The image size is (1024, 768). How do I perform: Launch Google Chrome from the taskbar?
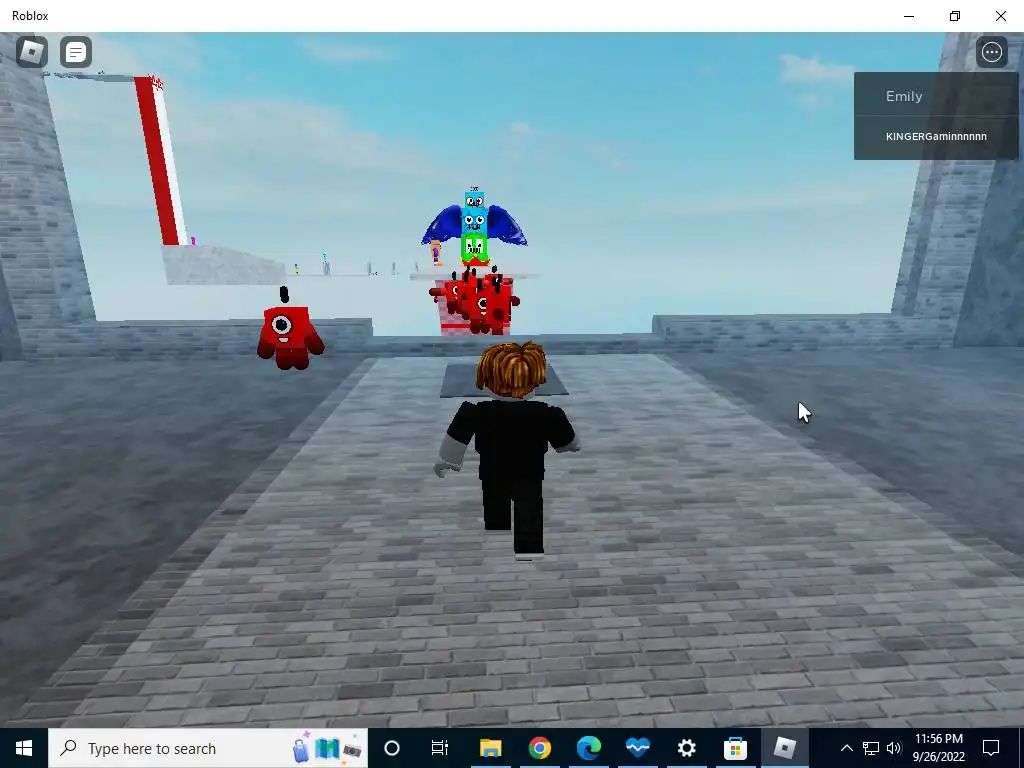coord(539,748)
